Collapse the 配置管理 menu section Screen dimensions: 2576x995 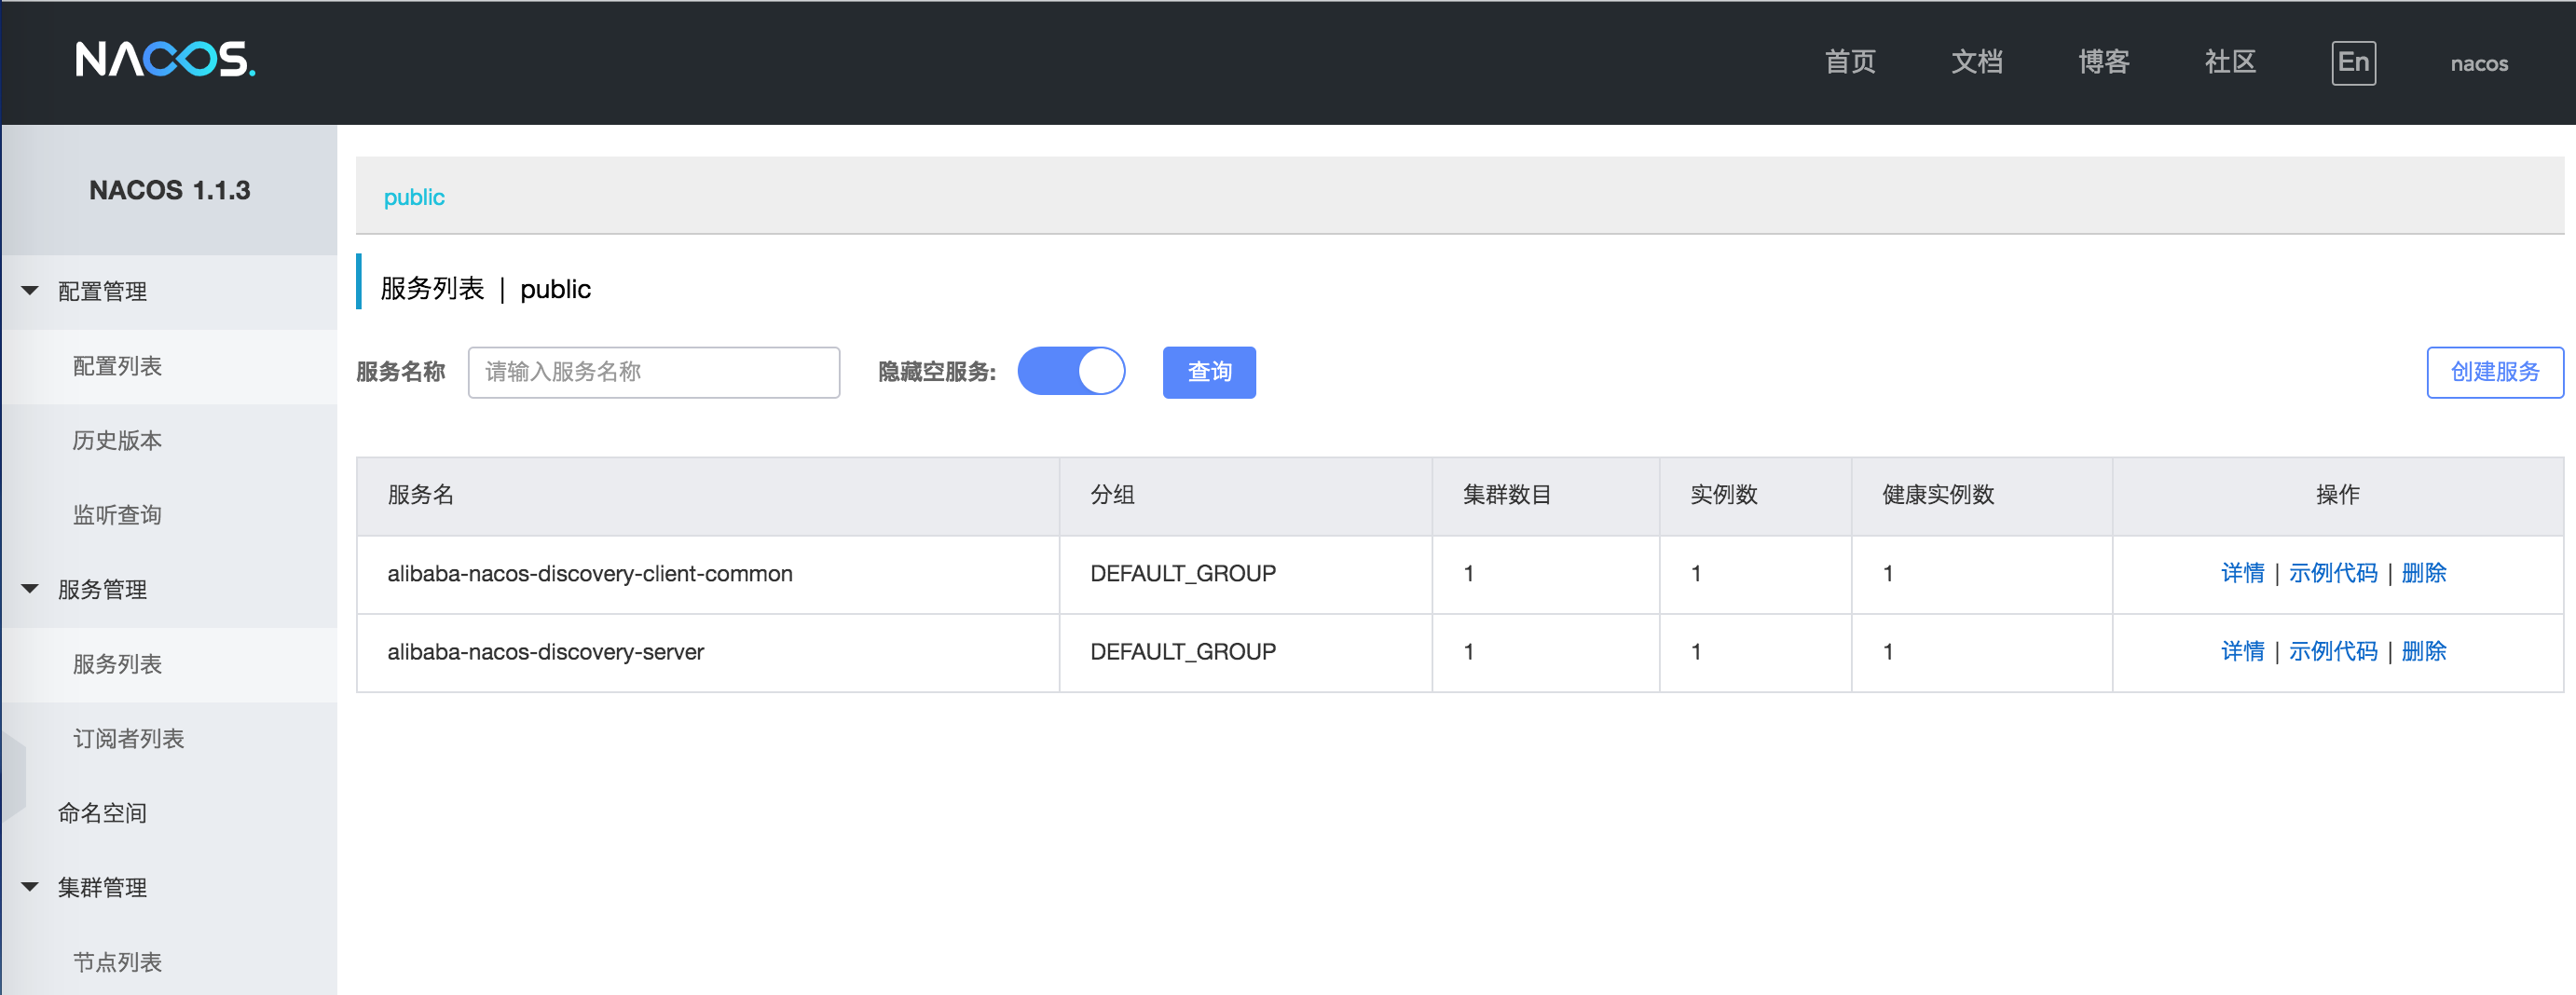(x=30, y=291)
